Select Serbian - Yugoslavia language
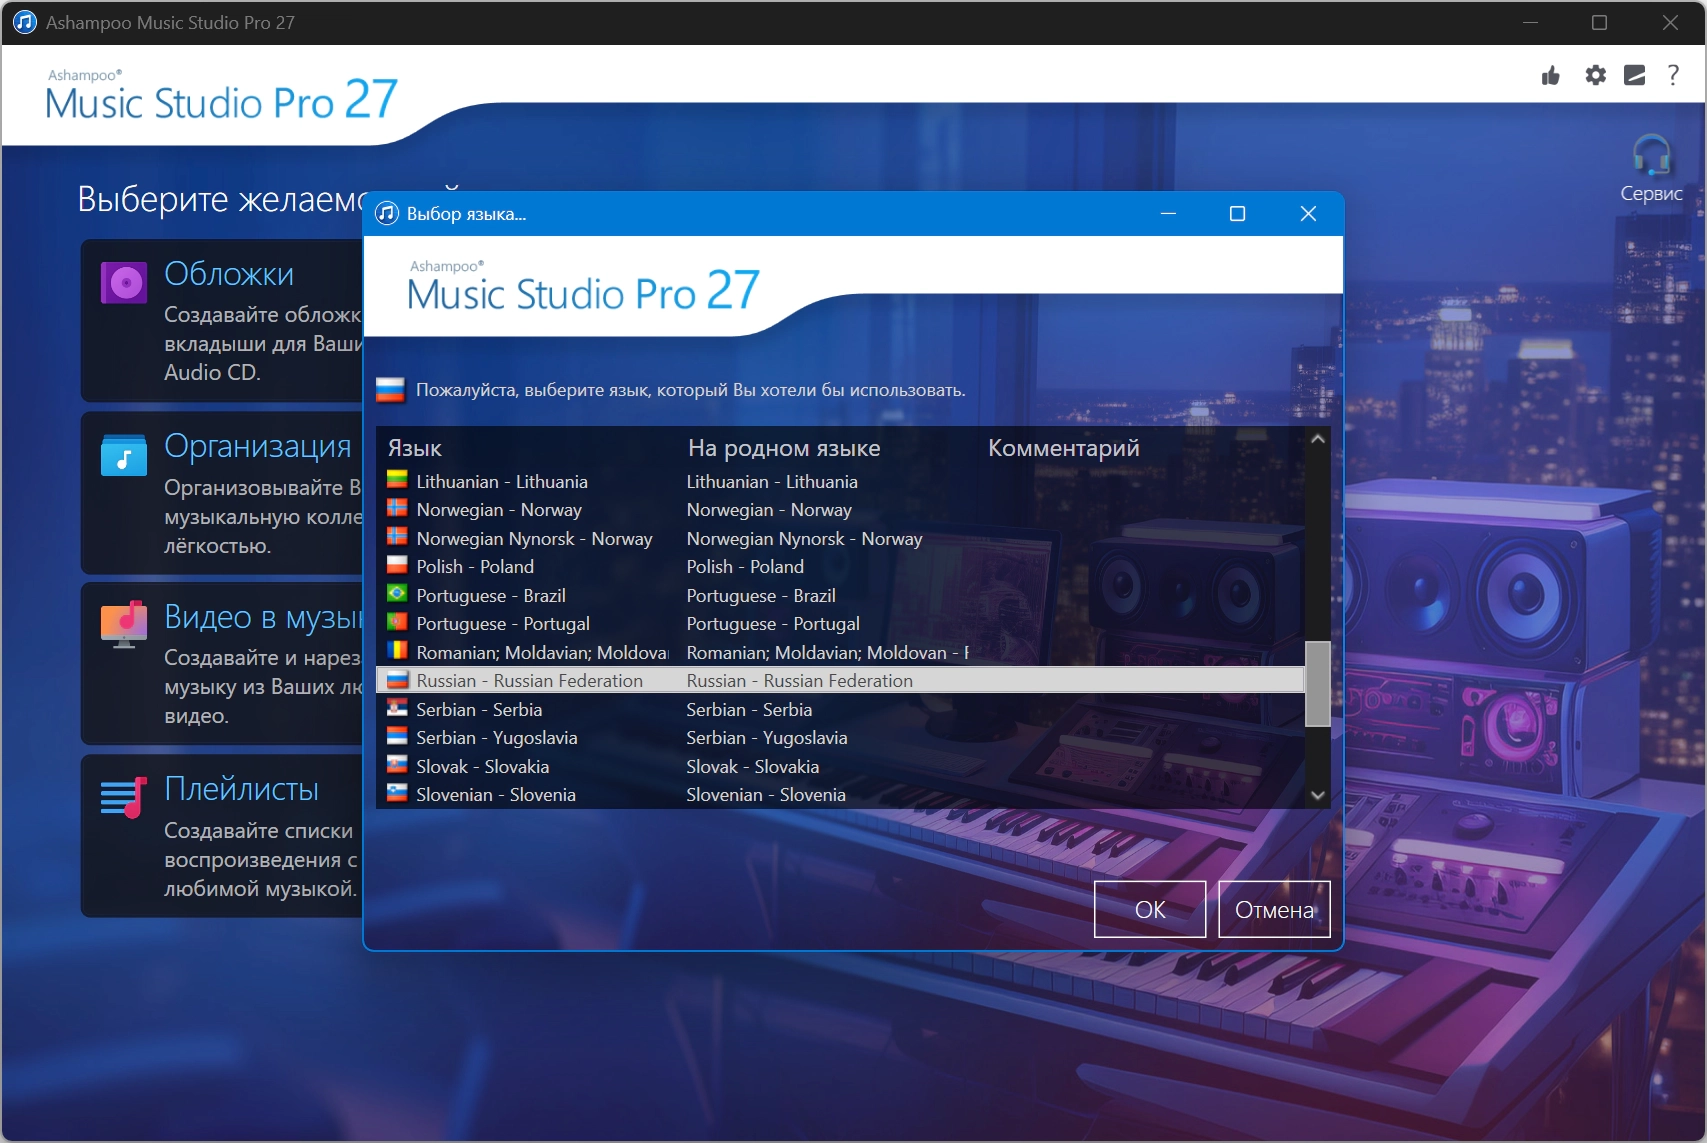The height and width of the screenshot is (1143, 1707). click(x=497, y=737)
